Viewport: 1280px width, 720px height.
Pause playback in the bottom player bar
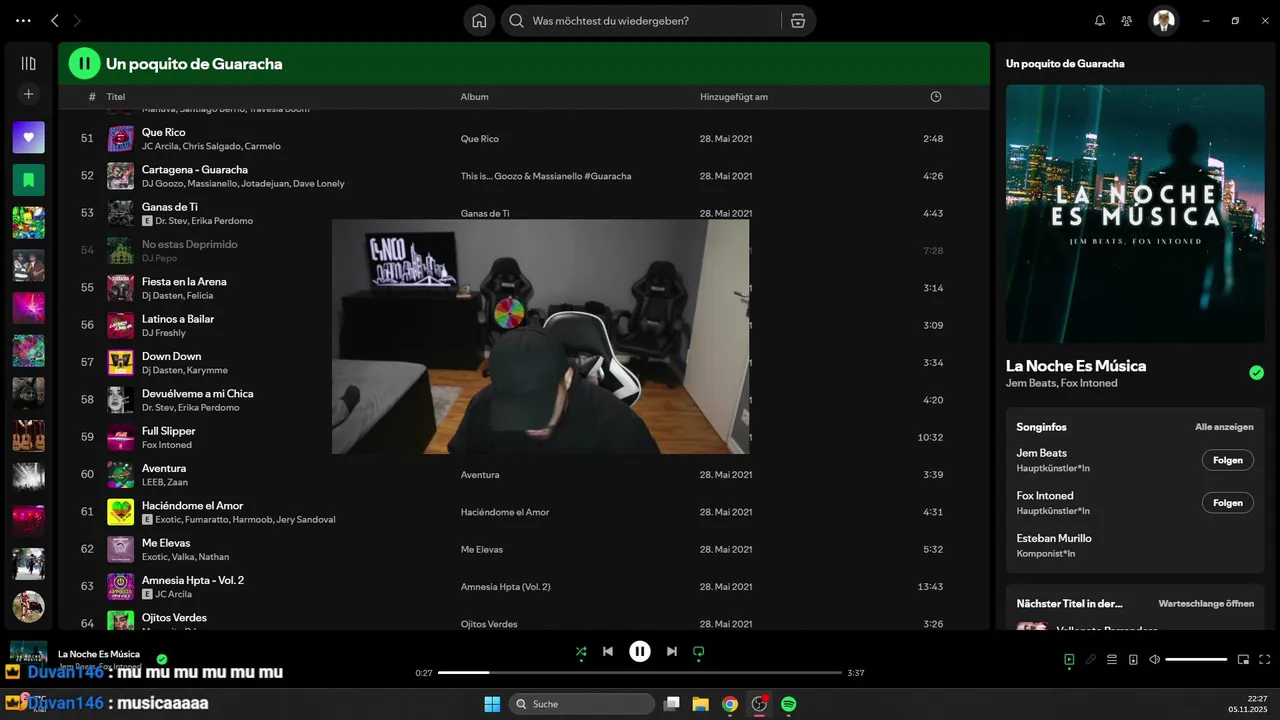tap(640, 652)
